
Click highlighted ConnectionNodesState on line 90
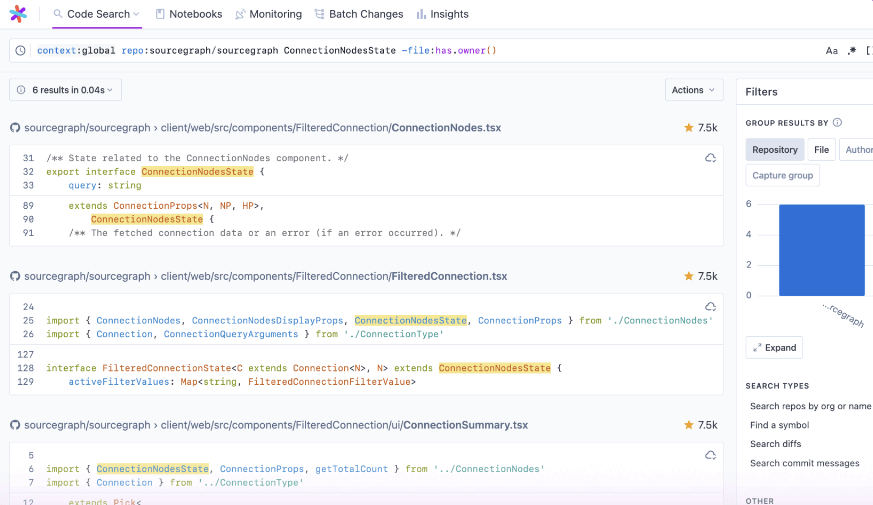pyautogui.click(x=147, y=219)
